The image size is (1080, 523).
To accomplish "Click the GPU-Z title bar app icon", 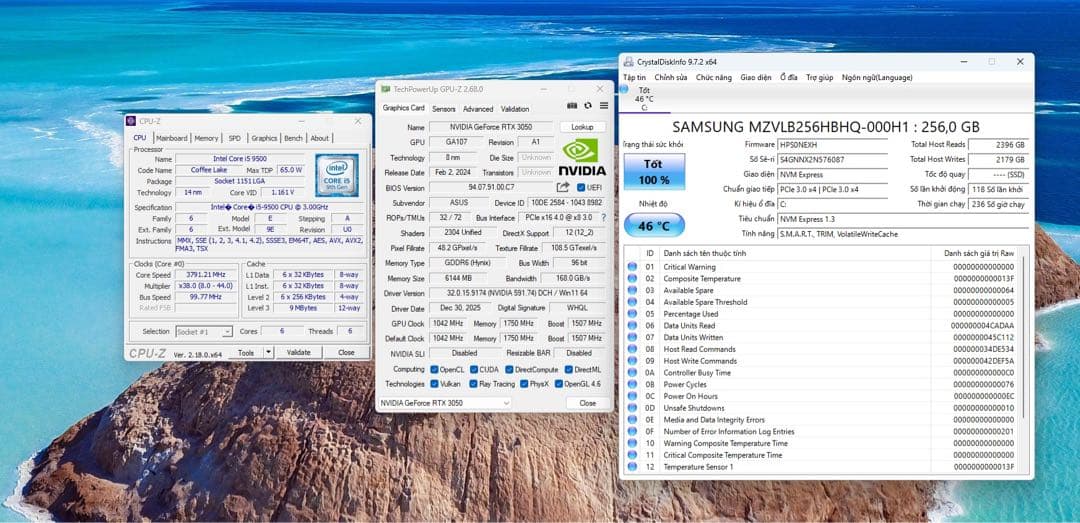I will pyautogui.click(x=386, y=89).
